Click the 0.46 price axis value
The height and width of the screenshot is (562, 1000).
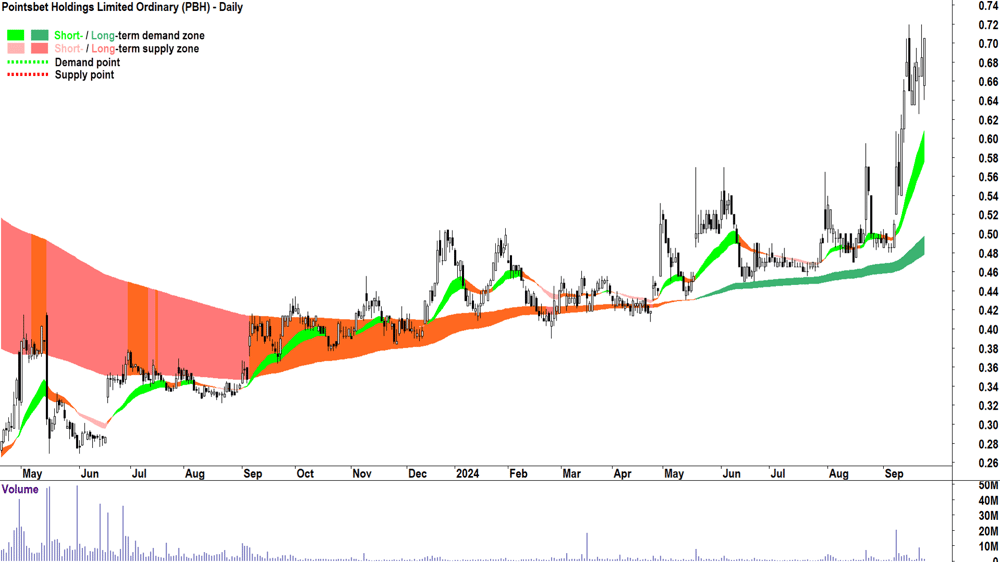tap(988, 272)
